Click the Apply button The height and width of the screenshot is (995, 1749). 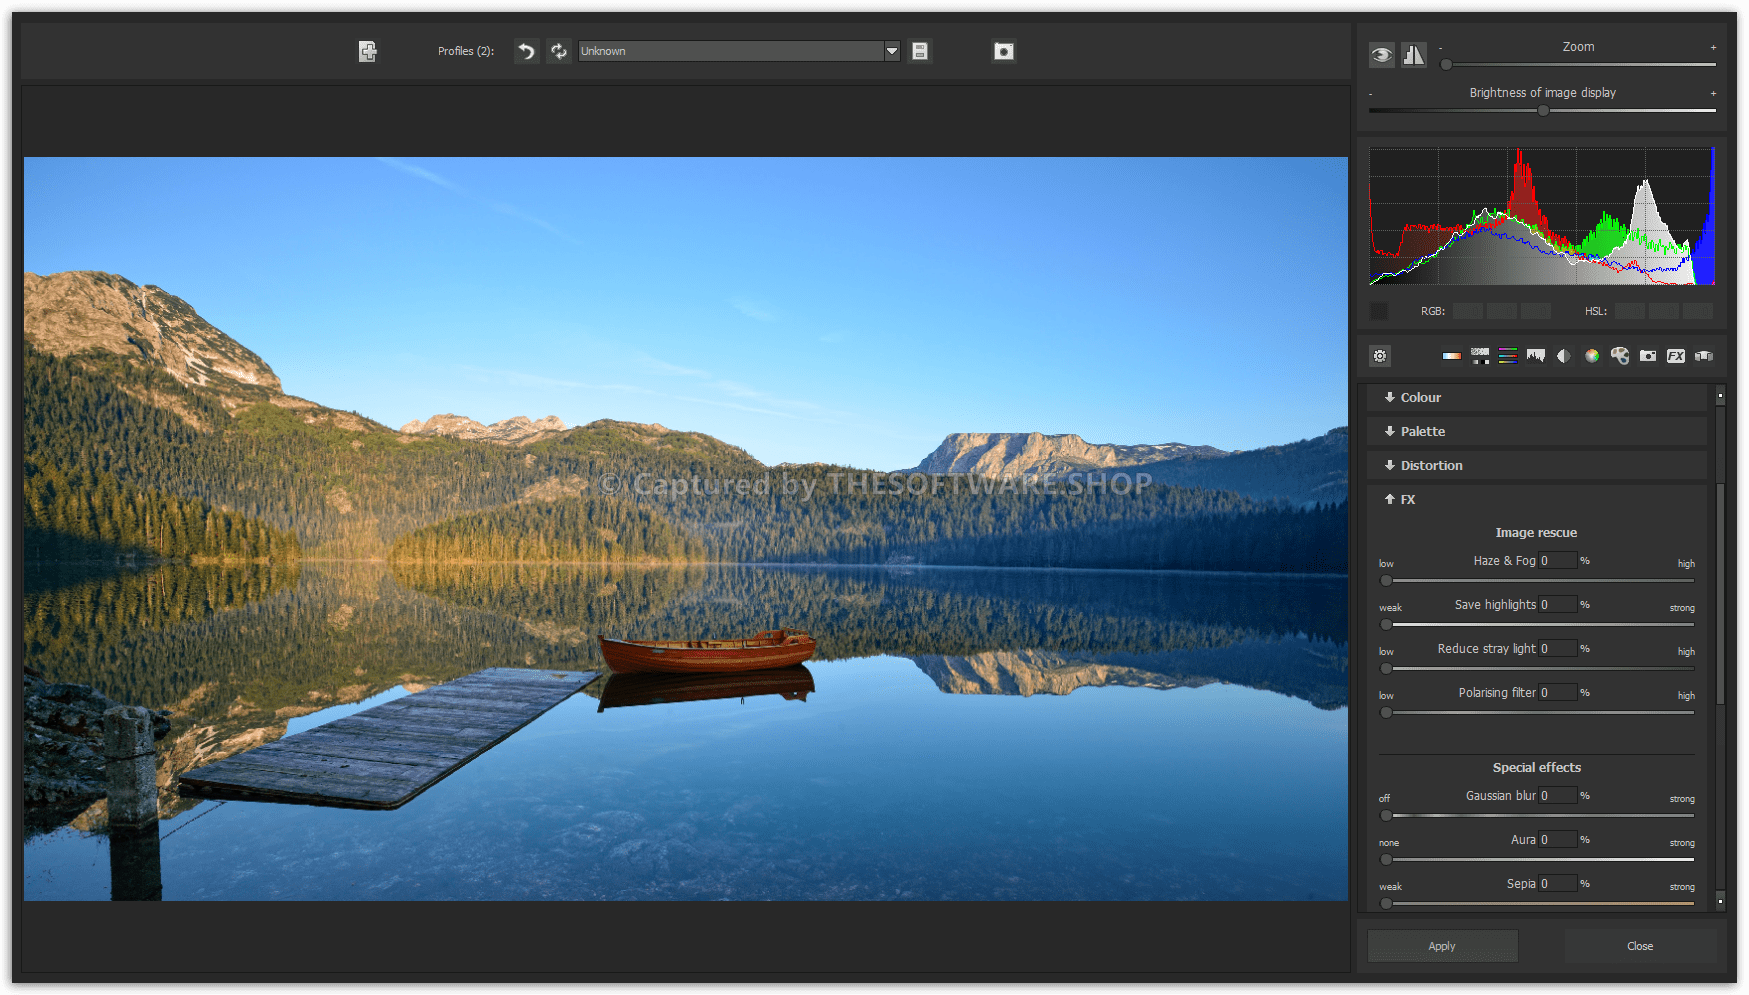pos(1442,946)
